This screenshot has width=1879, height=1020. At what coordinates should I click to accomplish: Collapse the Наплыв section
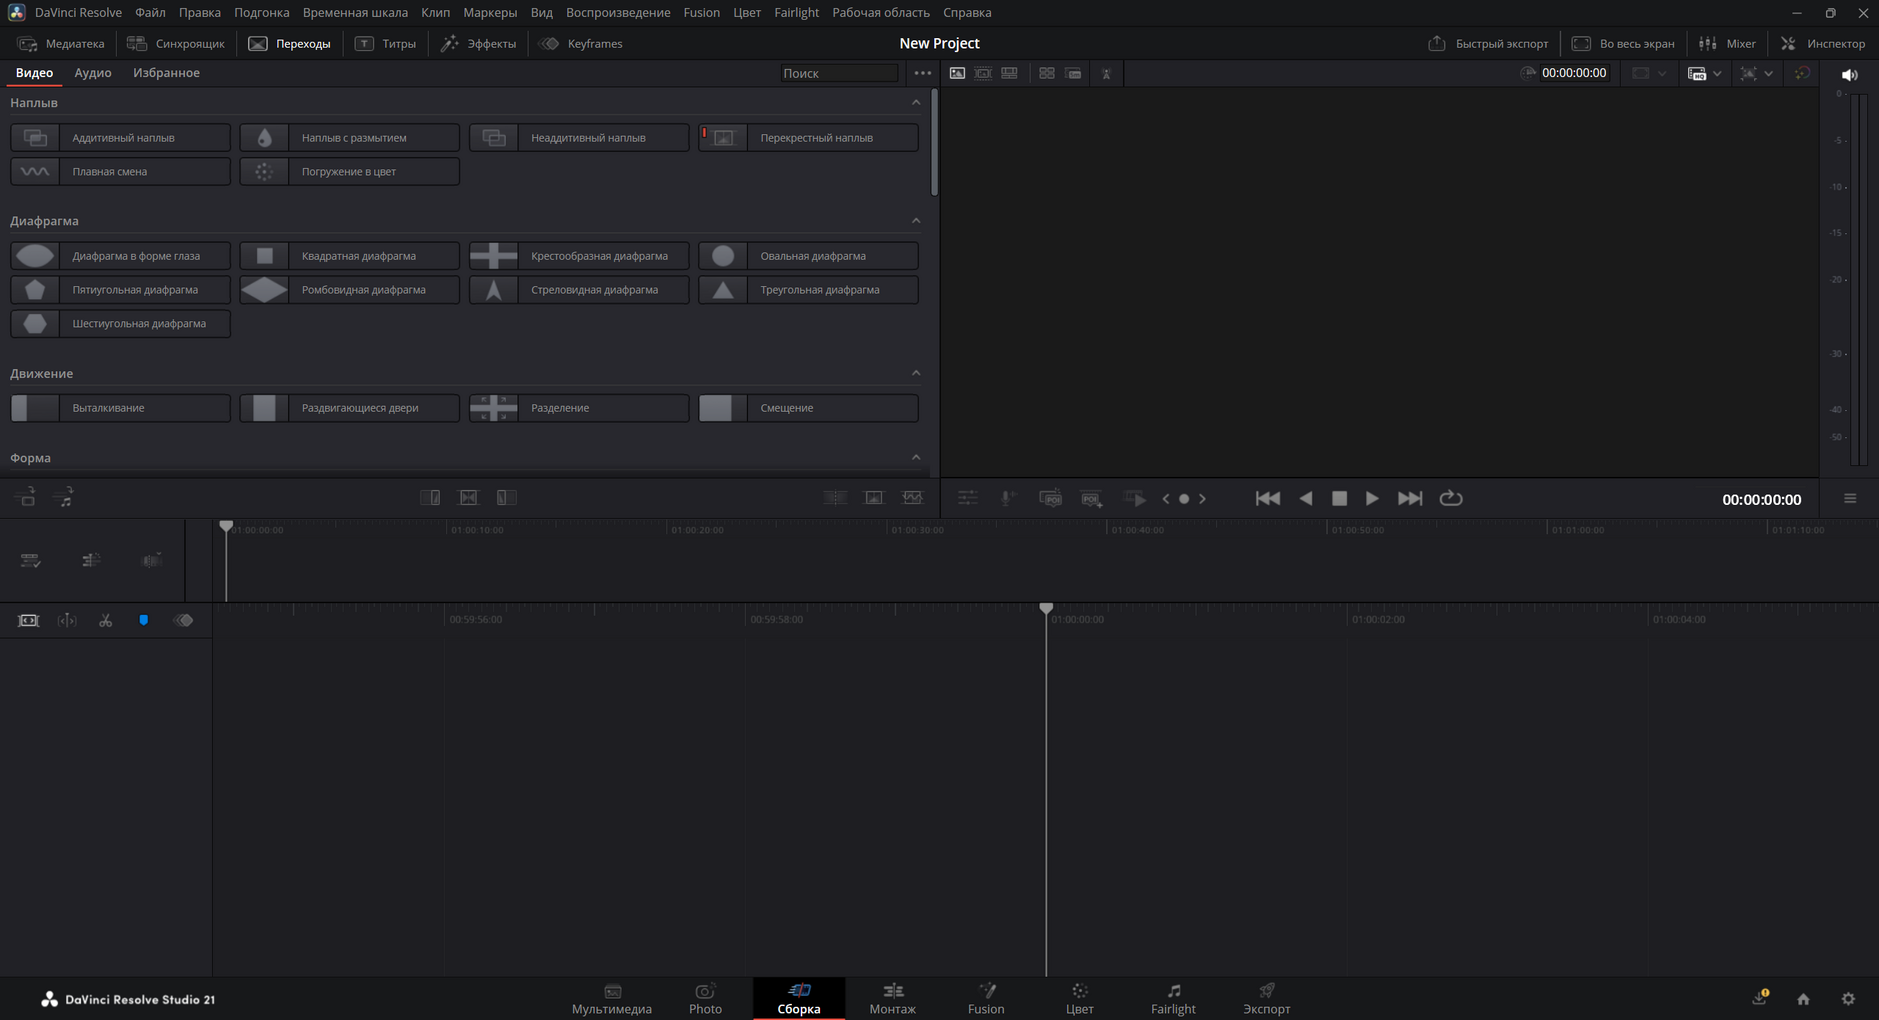pyautogui.click(x=916, y=102)
